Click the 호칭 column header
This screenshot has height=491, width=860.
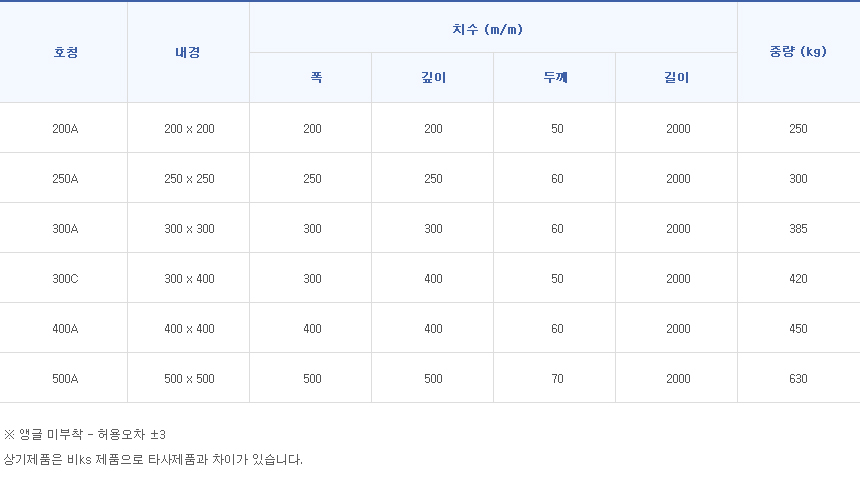pyautogui.click(x=65, y=53)
